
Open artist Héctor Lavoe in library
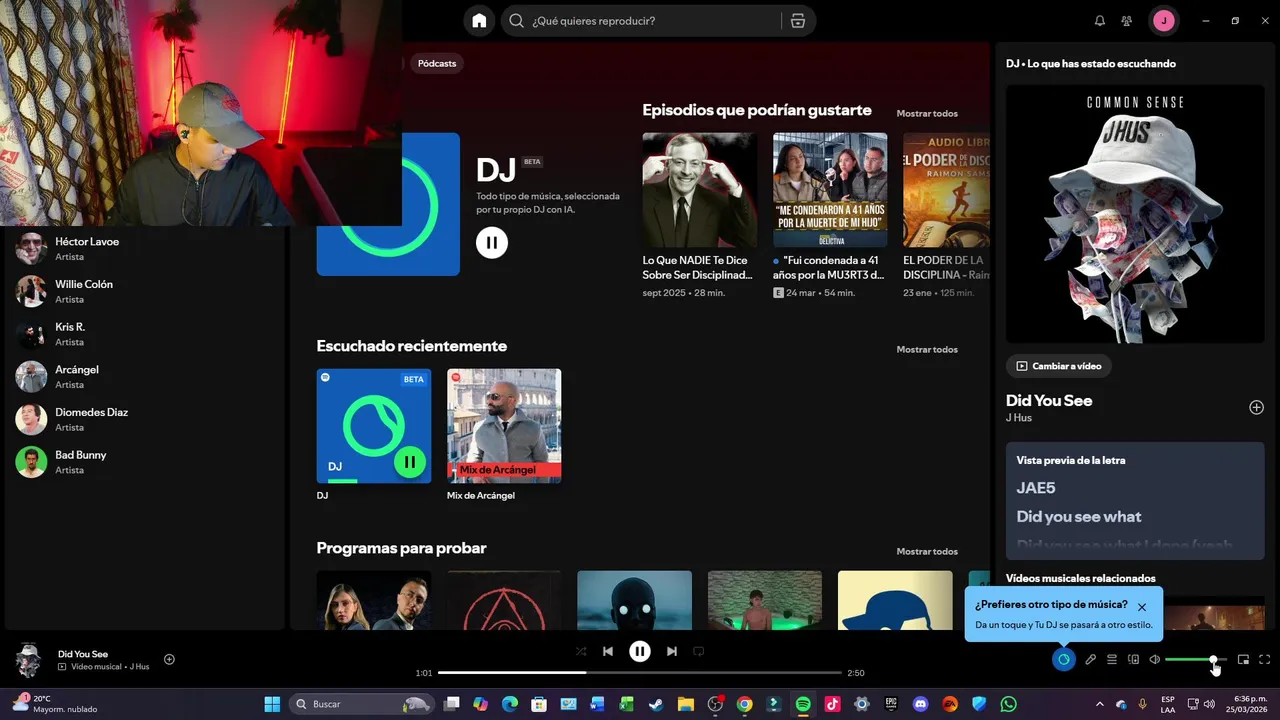(x=146, y=249)
